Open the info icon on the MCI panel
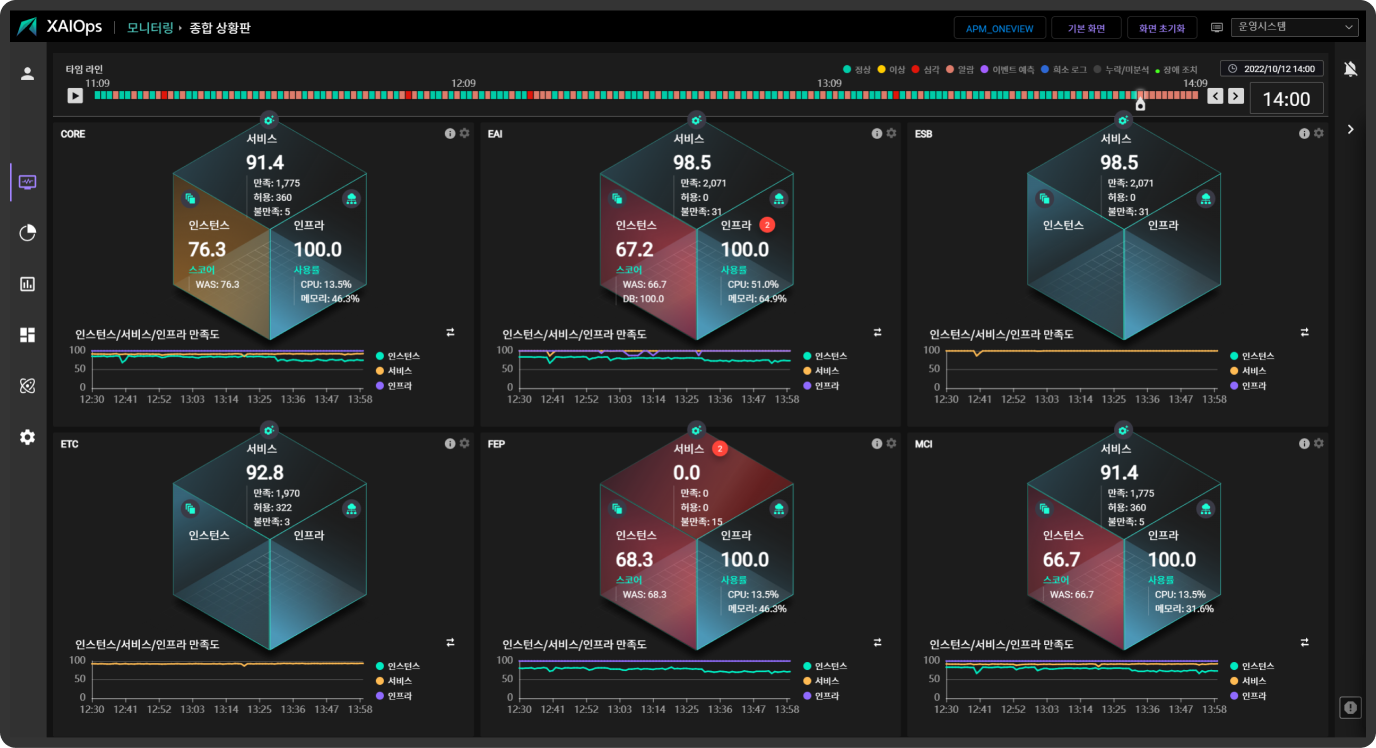The width and height of the screenshot is (1376, 748). 1304,443
